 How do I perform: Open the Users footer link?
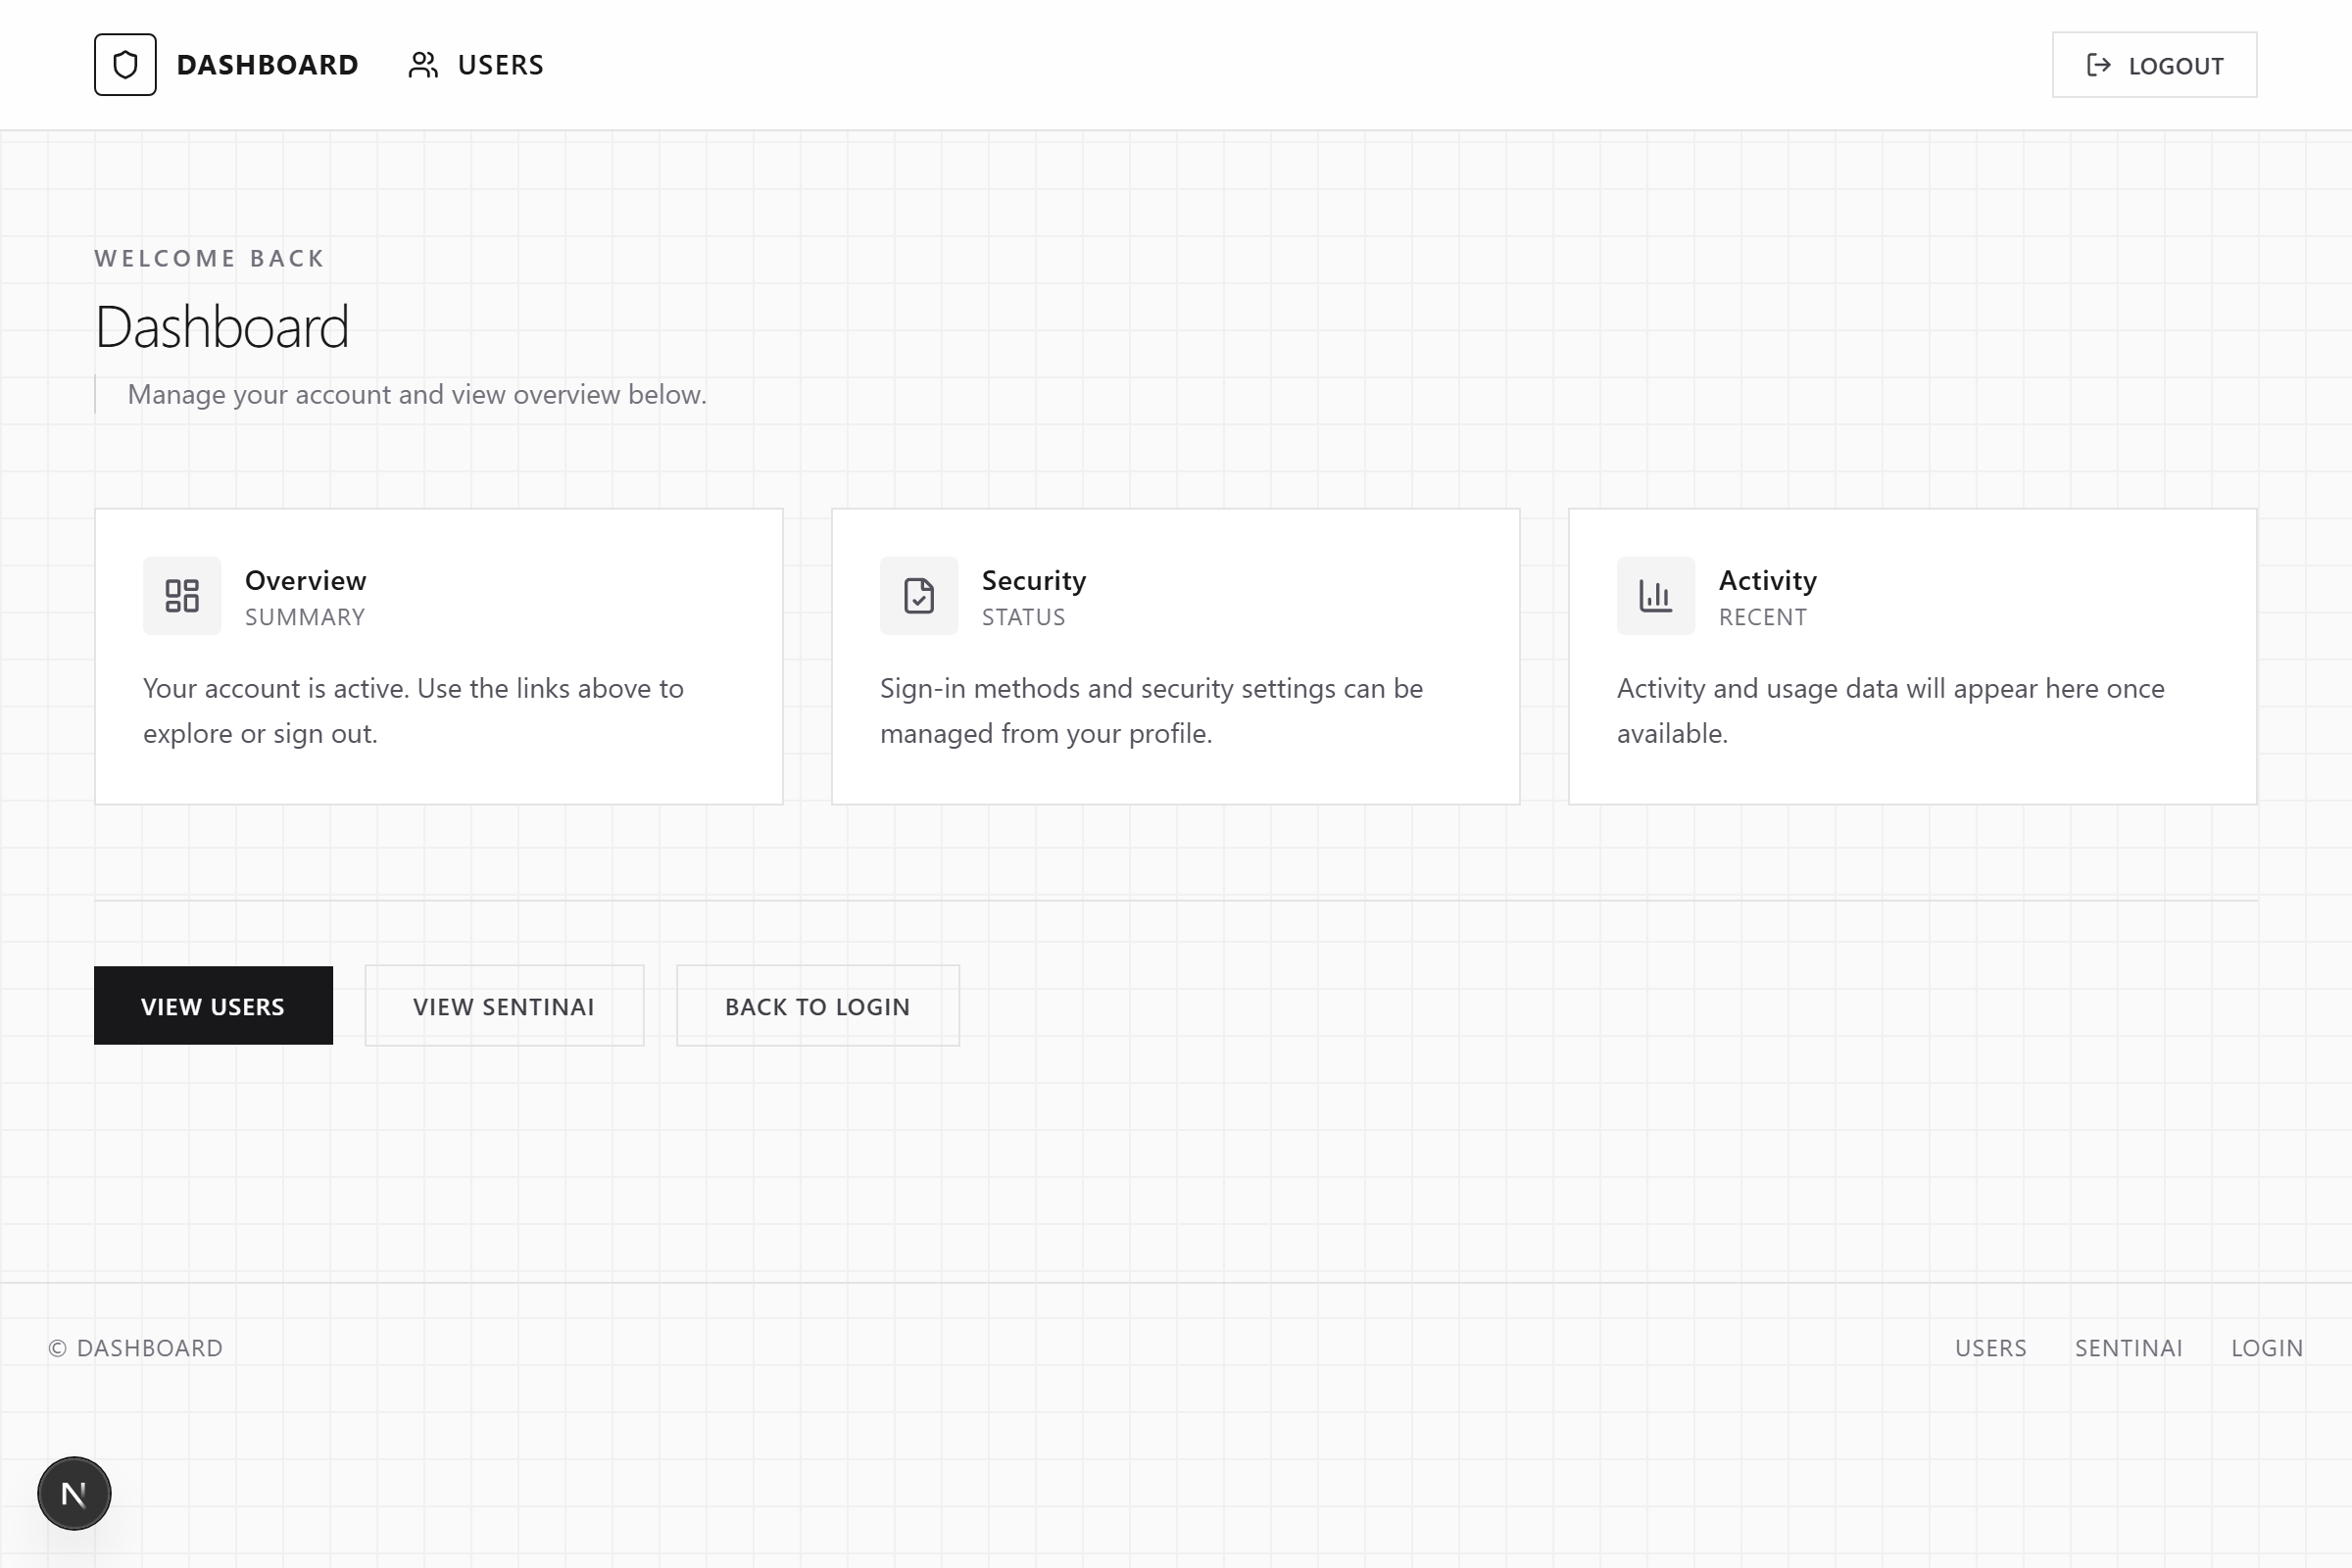1990,1348
